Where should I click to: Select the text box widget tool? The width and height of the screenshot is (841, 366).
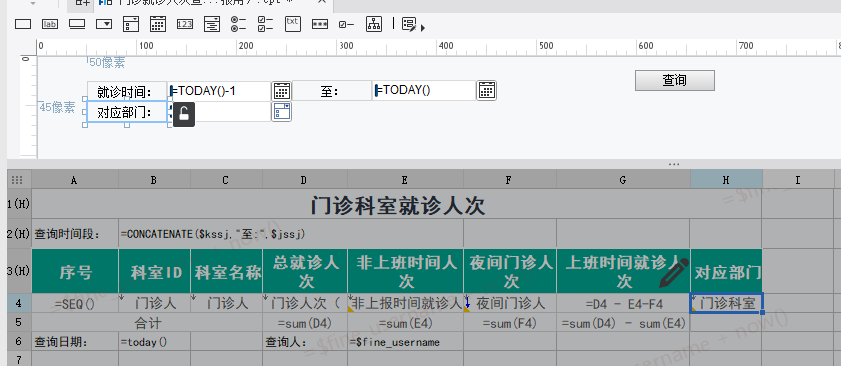pyautogui.click(x=23, y=24)
